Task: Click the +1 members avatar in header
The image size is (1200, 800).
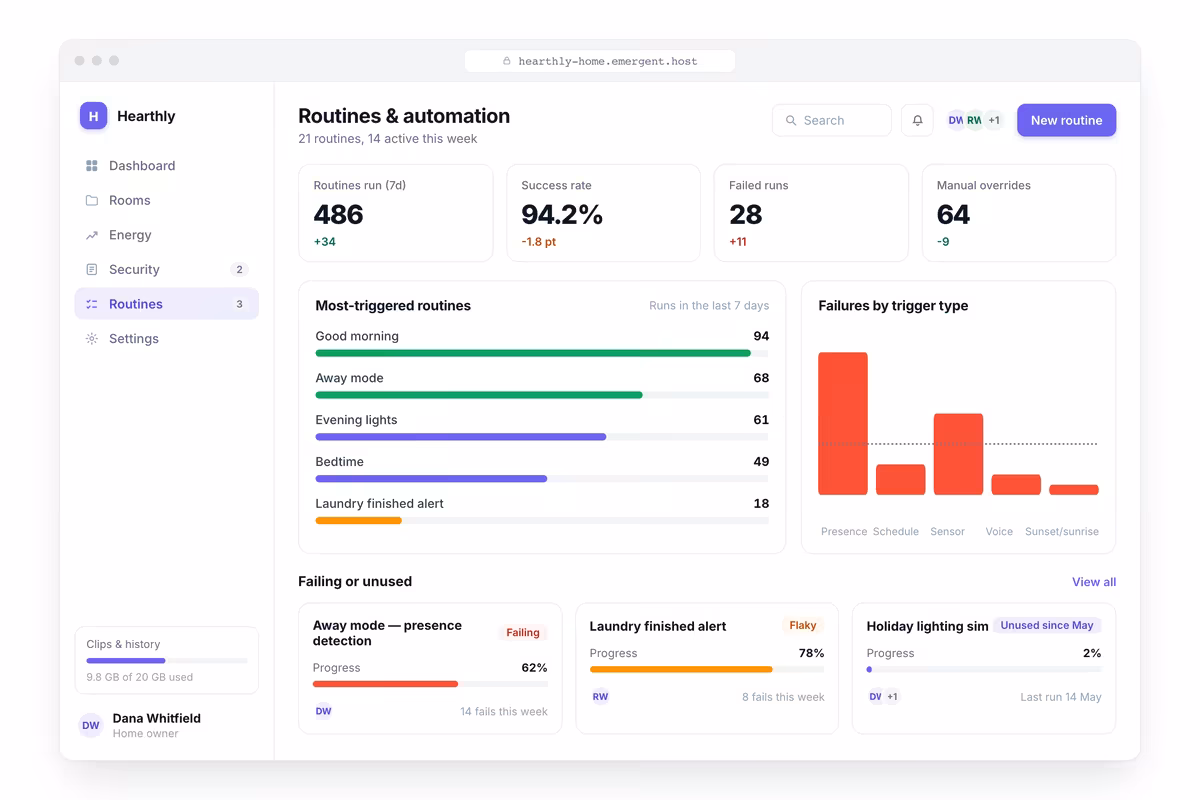Action: (993, 120)
